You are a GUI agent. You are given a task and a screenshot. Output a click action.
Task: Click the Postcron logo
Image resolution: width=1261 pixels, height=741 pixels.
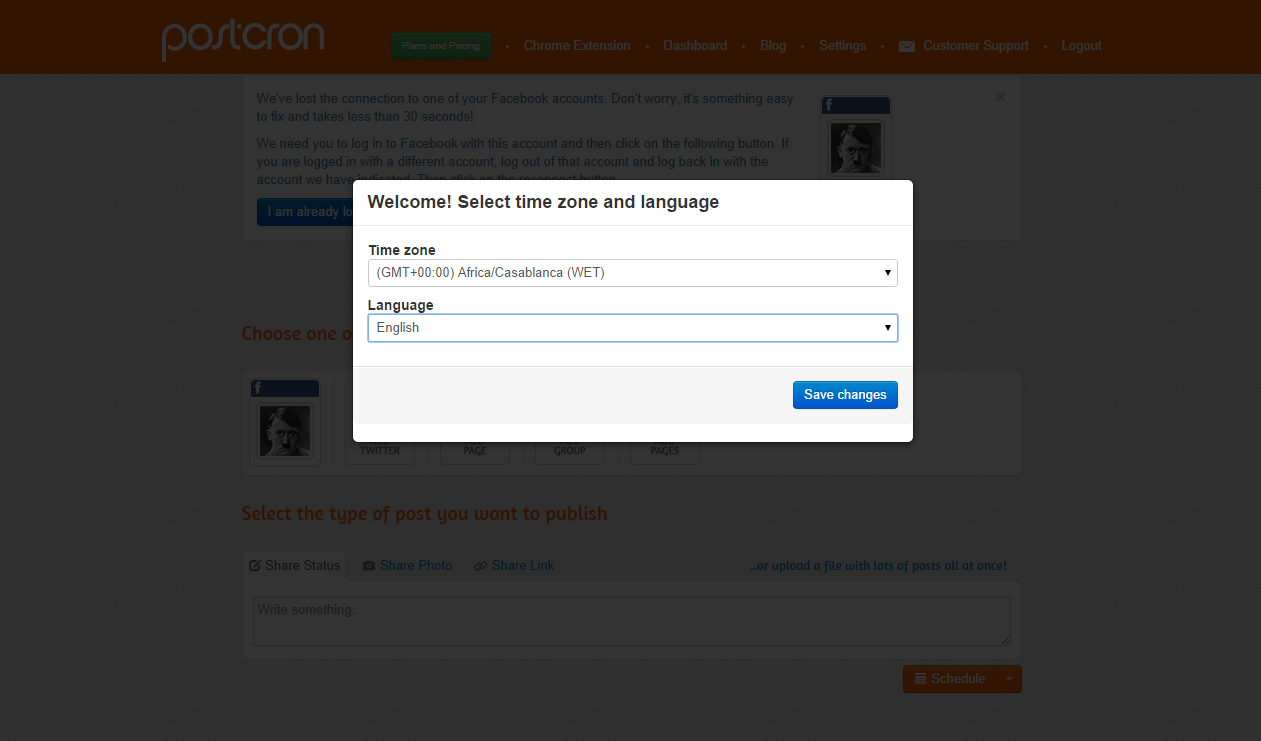point(243,39)
